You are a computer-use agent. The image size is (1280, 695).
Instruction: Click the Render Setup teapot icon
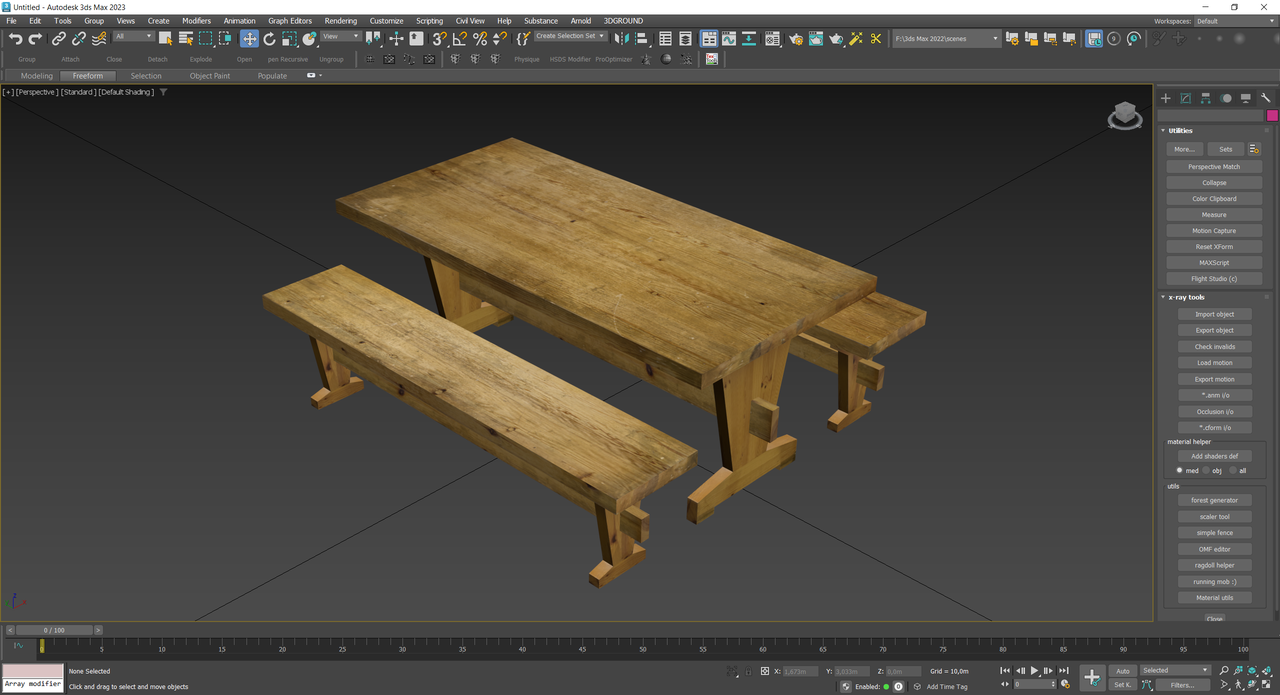point(795,39)
